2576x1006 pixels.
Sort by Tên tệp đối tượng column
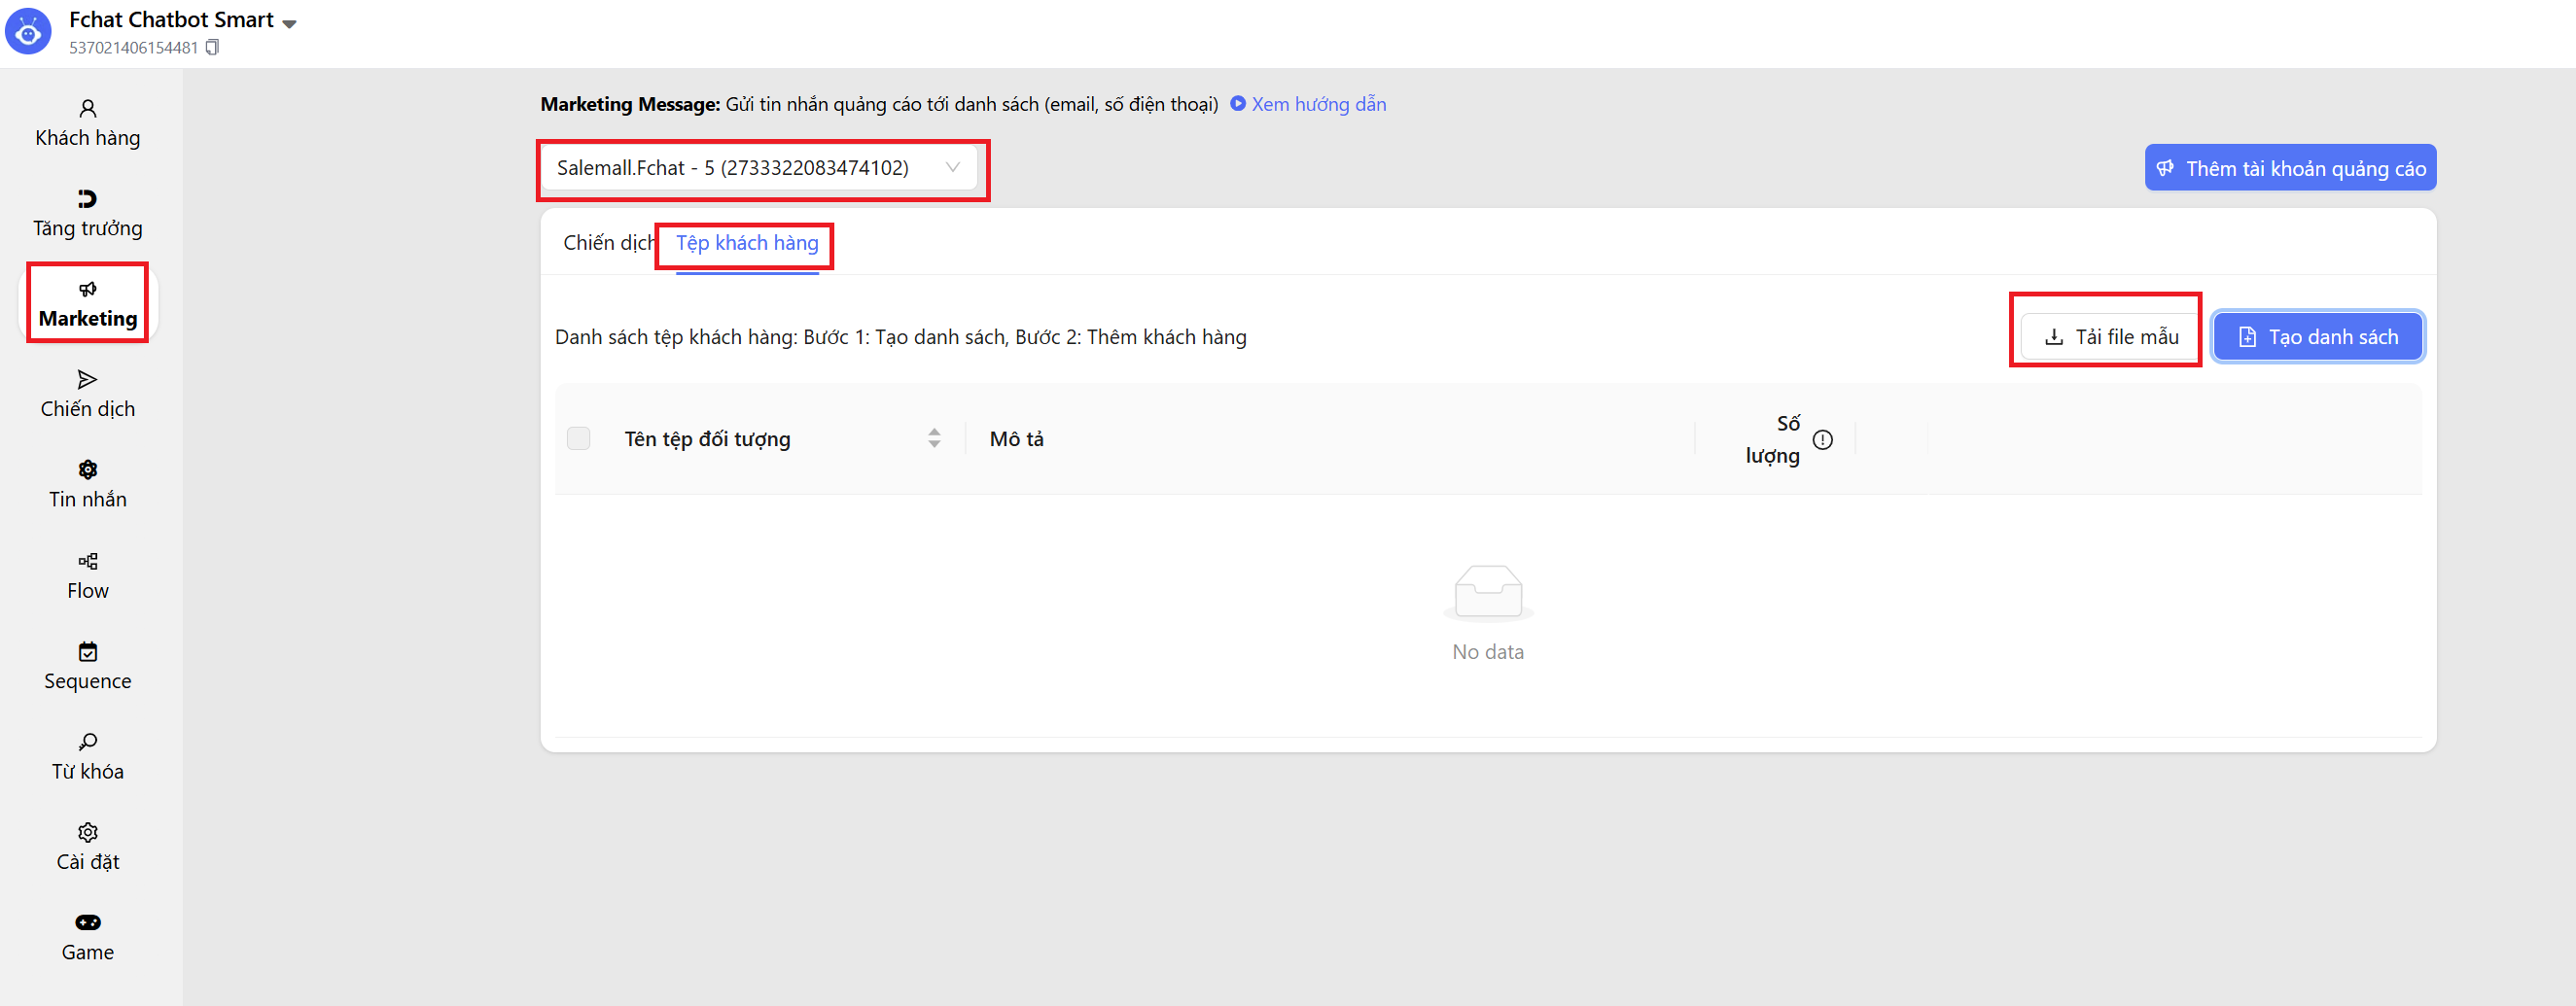(x=933, y=439)
